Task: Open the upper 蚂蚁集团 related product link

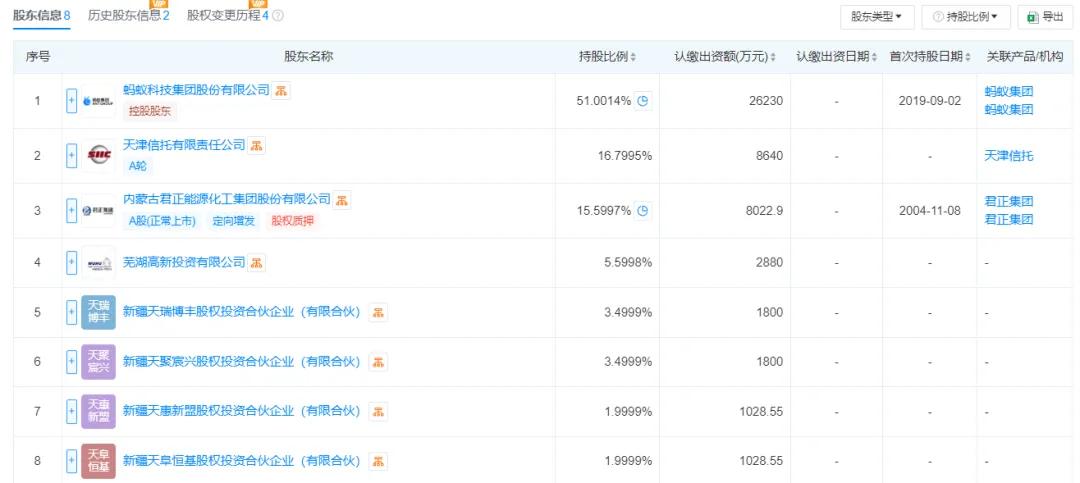Action: click(x=1009, y=92)
